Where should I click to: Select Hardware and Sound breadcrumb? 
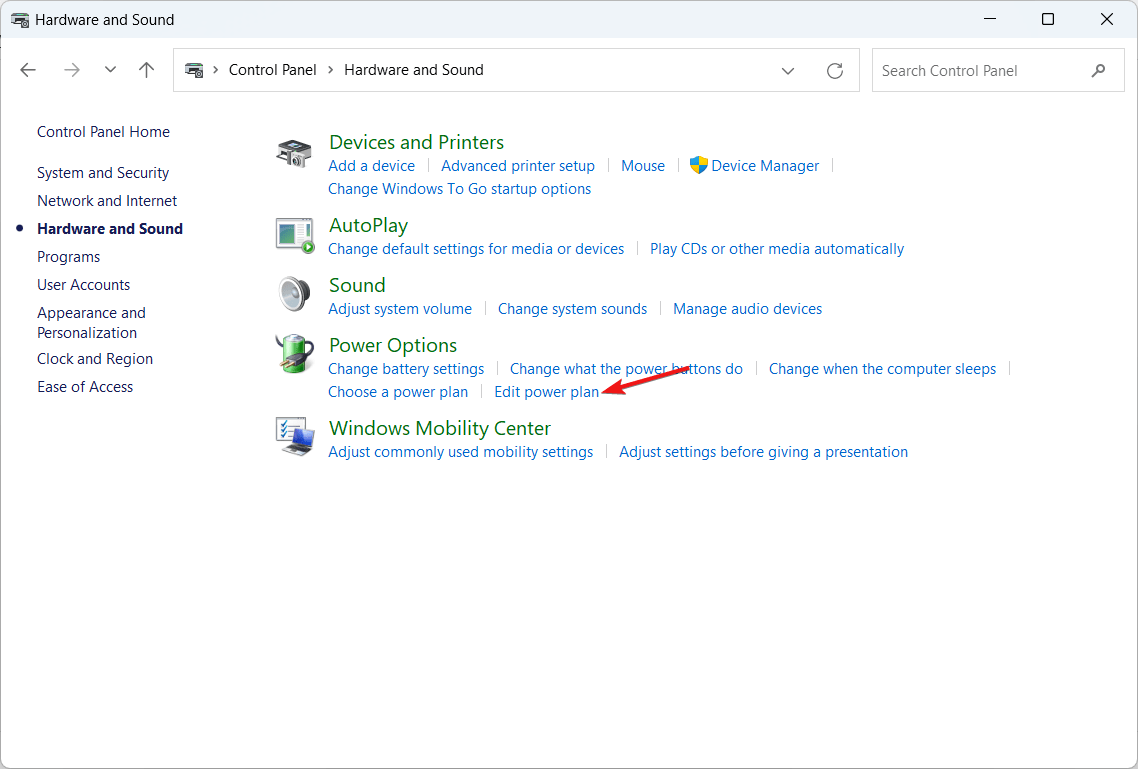coord(414,70)
